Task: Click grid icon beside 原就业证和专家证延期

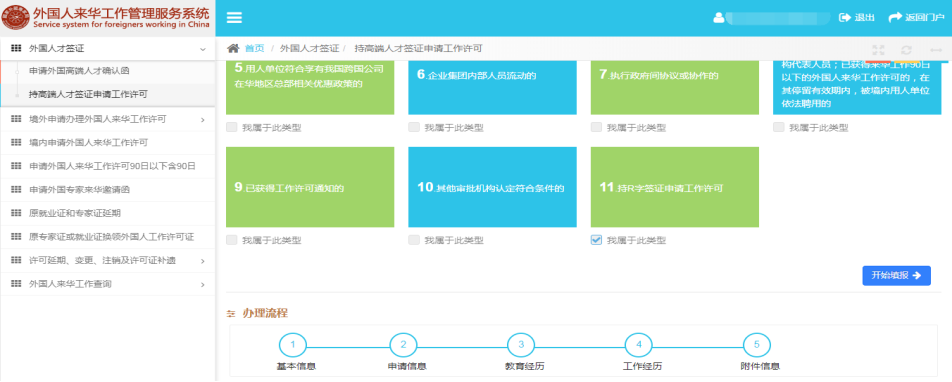Action: click(x=16, y=213)
